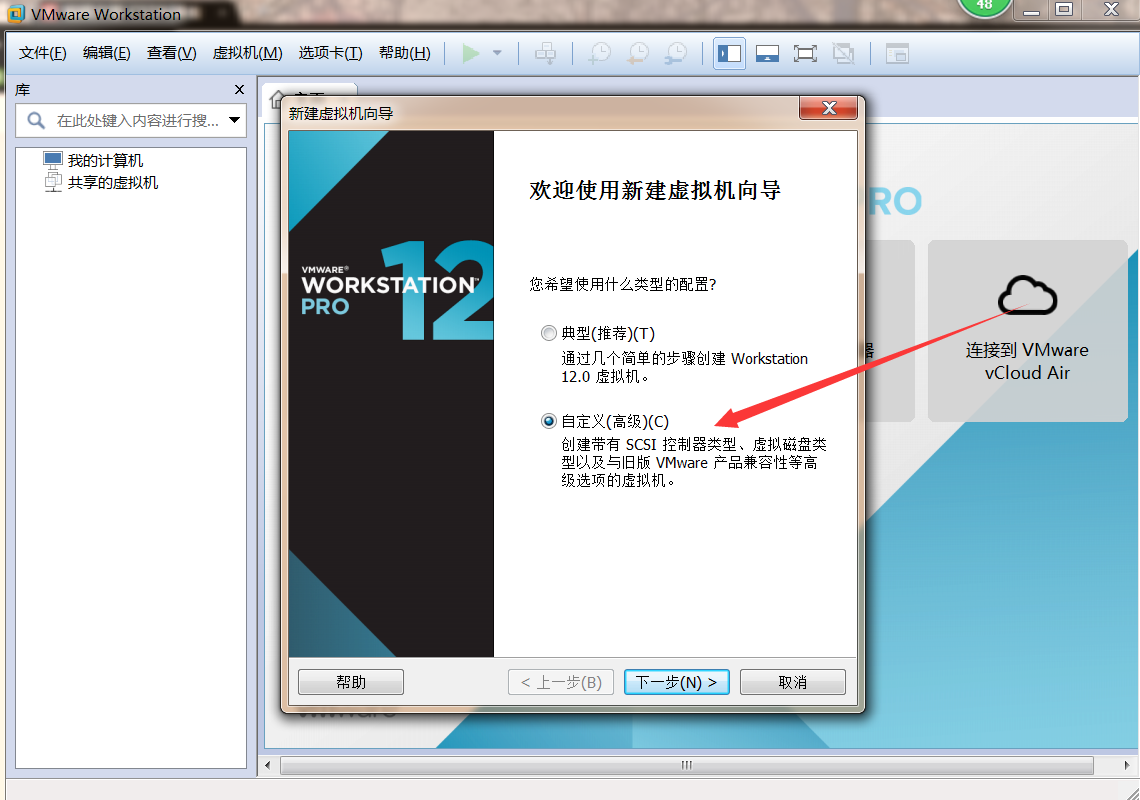Toggle the thumbnail bar view icon
This screenshot has height=800, width=1140.
click(x=767, y=54)
